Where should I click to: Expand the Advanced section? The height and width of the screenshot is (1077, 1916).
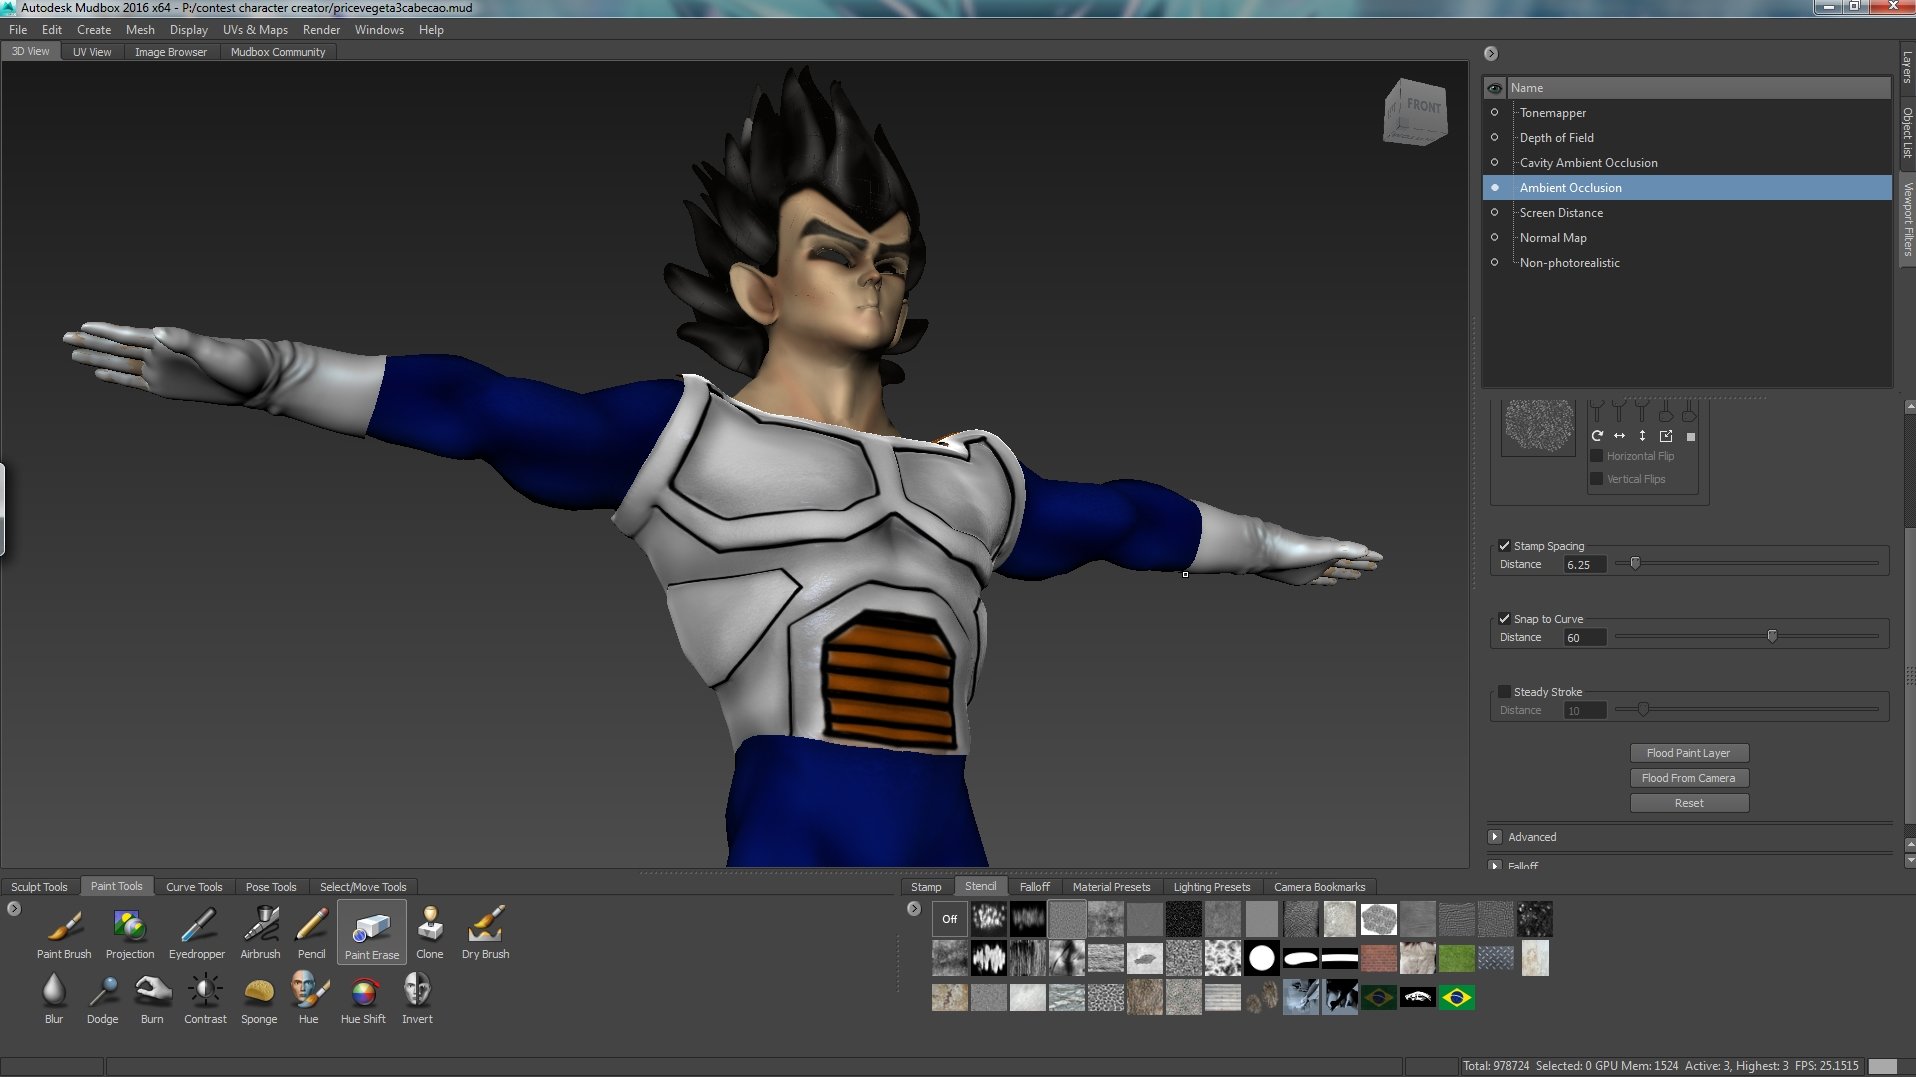tap(1495, 837)
